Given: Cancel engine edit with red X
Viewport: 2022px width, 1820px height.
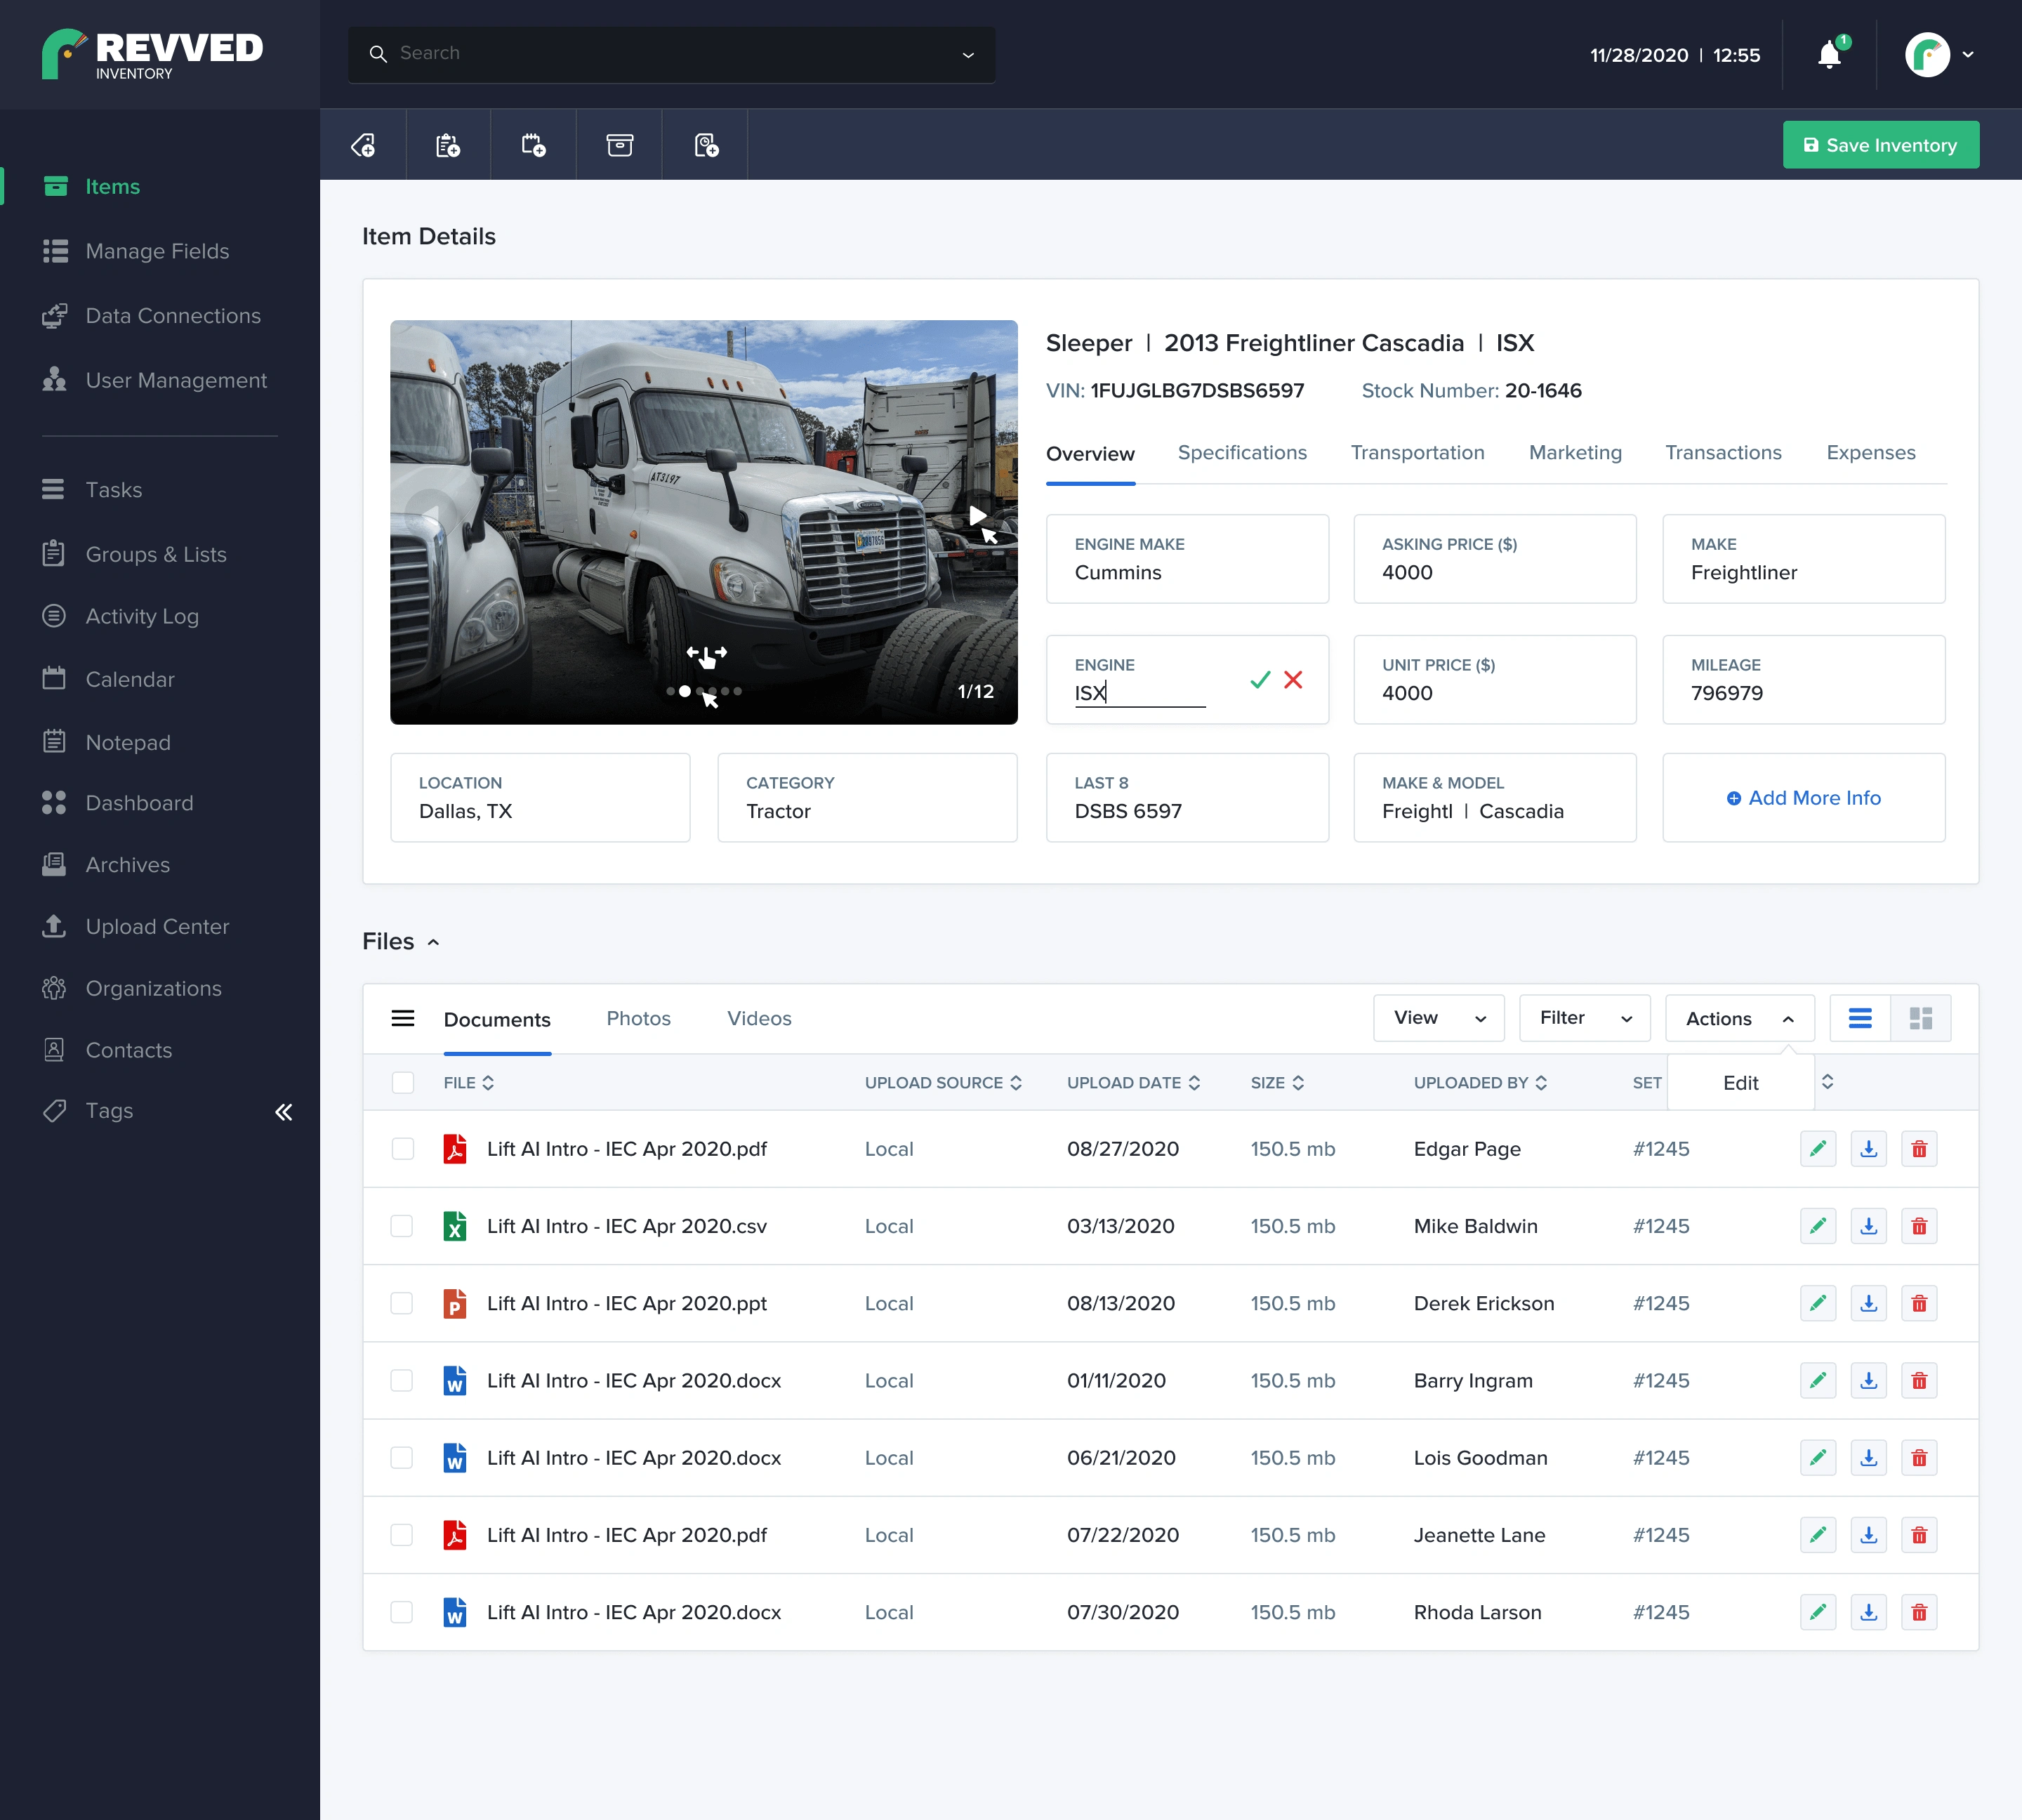Looking at the screenshot, I should coord(1293,680).
